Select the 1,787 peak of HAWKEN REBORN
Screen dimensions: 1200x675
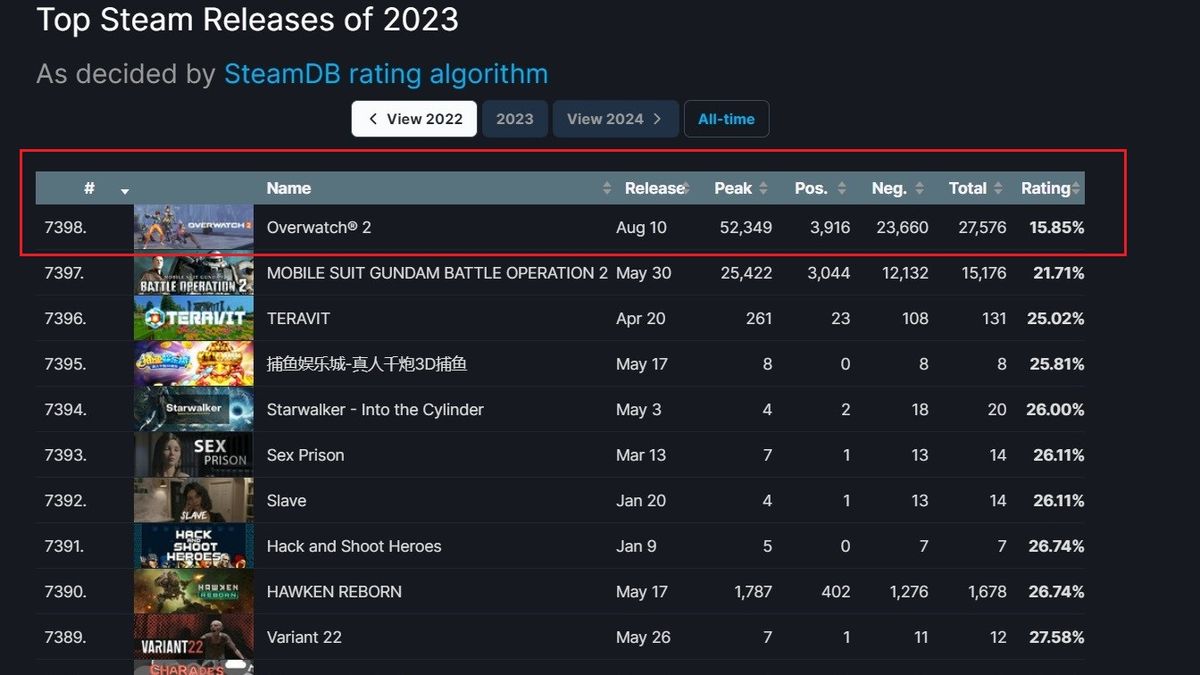point(753,592)
